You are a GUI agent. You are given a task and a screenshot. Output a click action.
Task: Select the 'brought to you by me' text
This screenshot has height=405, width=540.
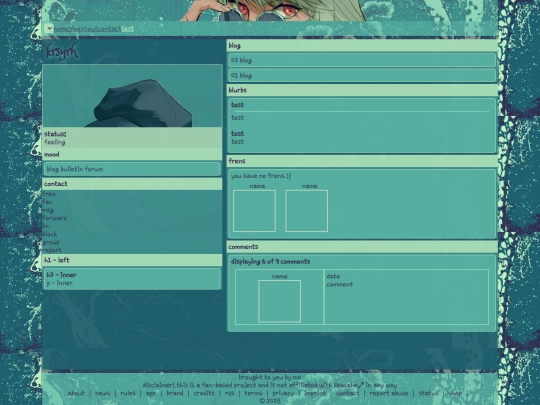pos(270,377)
